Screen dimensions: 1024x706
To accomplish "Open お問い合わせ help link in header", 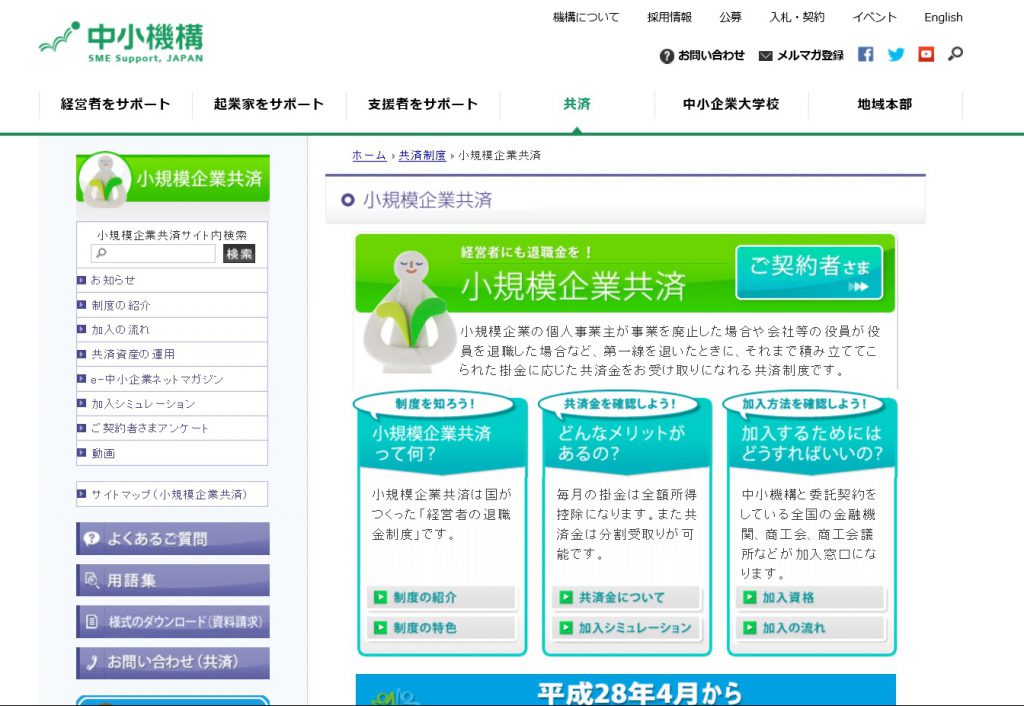I will [702, 56].
